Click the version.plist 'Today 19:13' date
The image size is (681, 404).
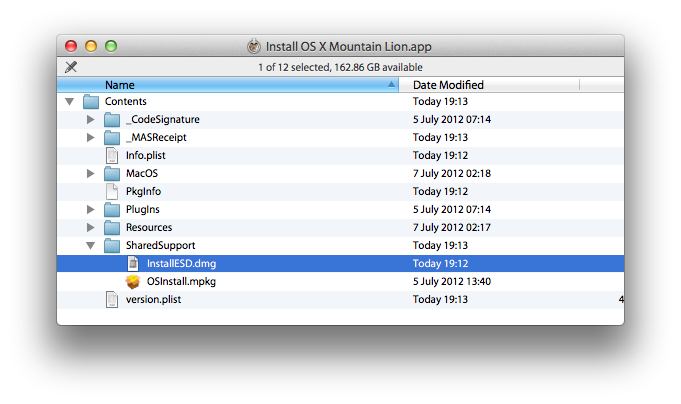[440, 300]
